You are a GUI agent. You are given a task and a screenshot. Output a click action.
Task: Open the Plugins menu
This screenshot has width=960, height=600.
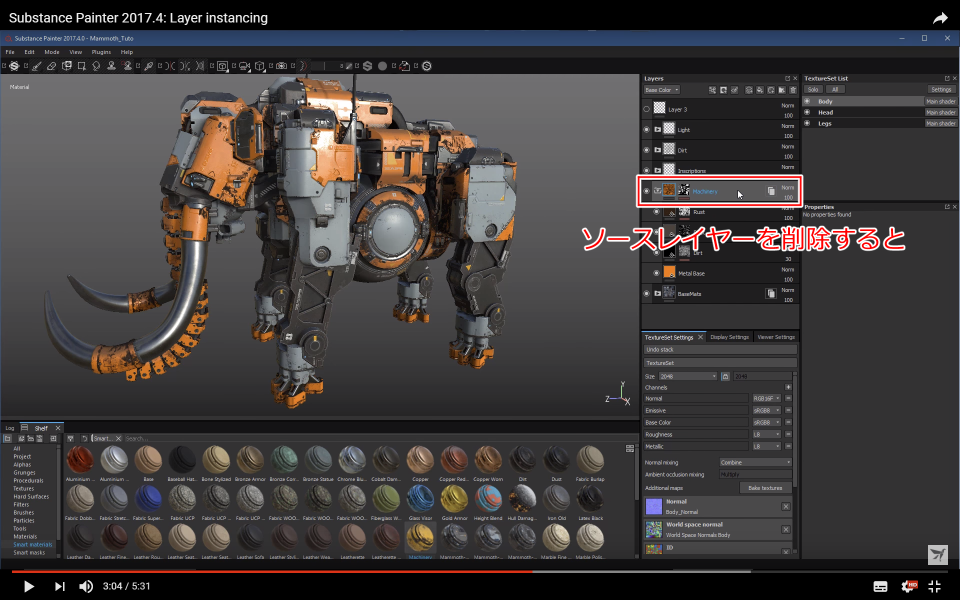coord(101,52)
